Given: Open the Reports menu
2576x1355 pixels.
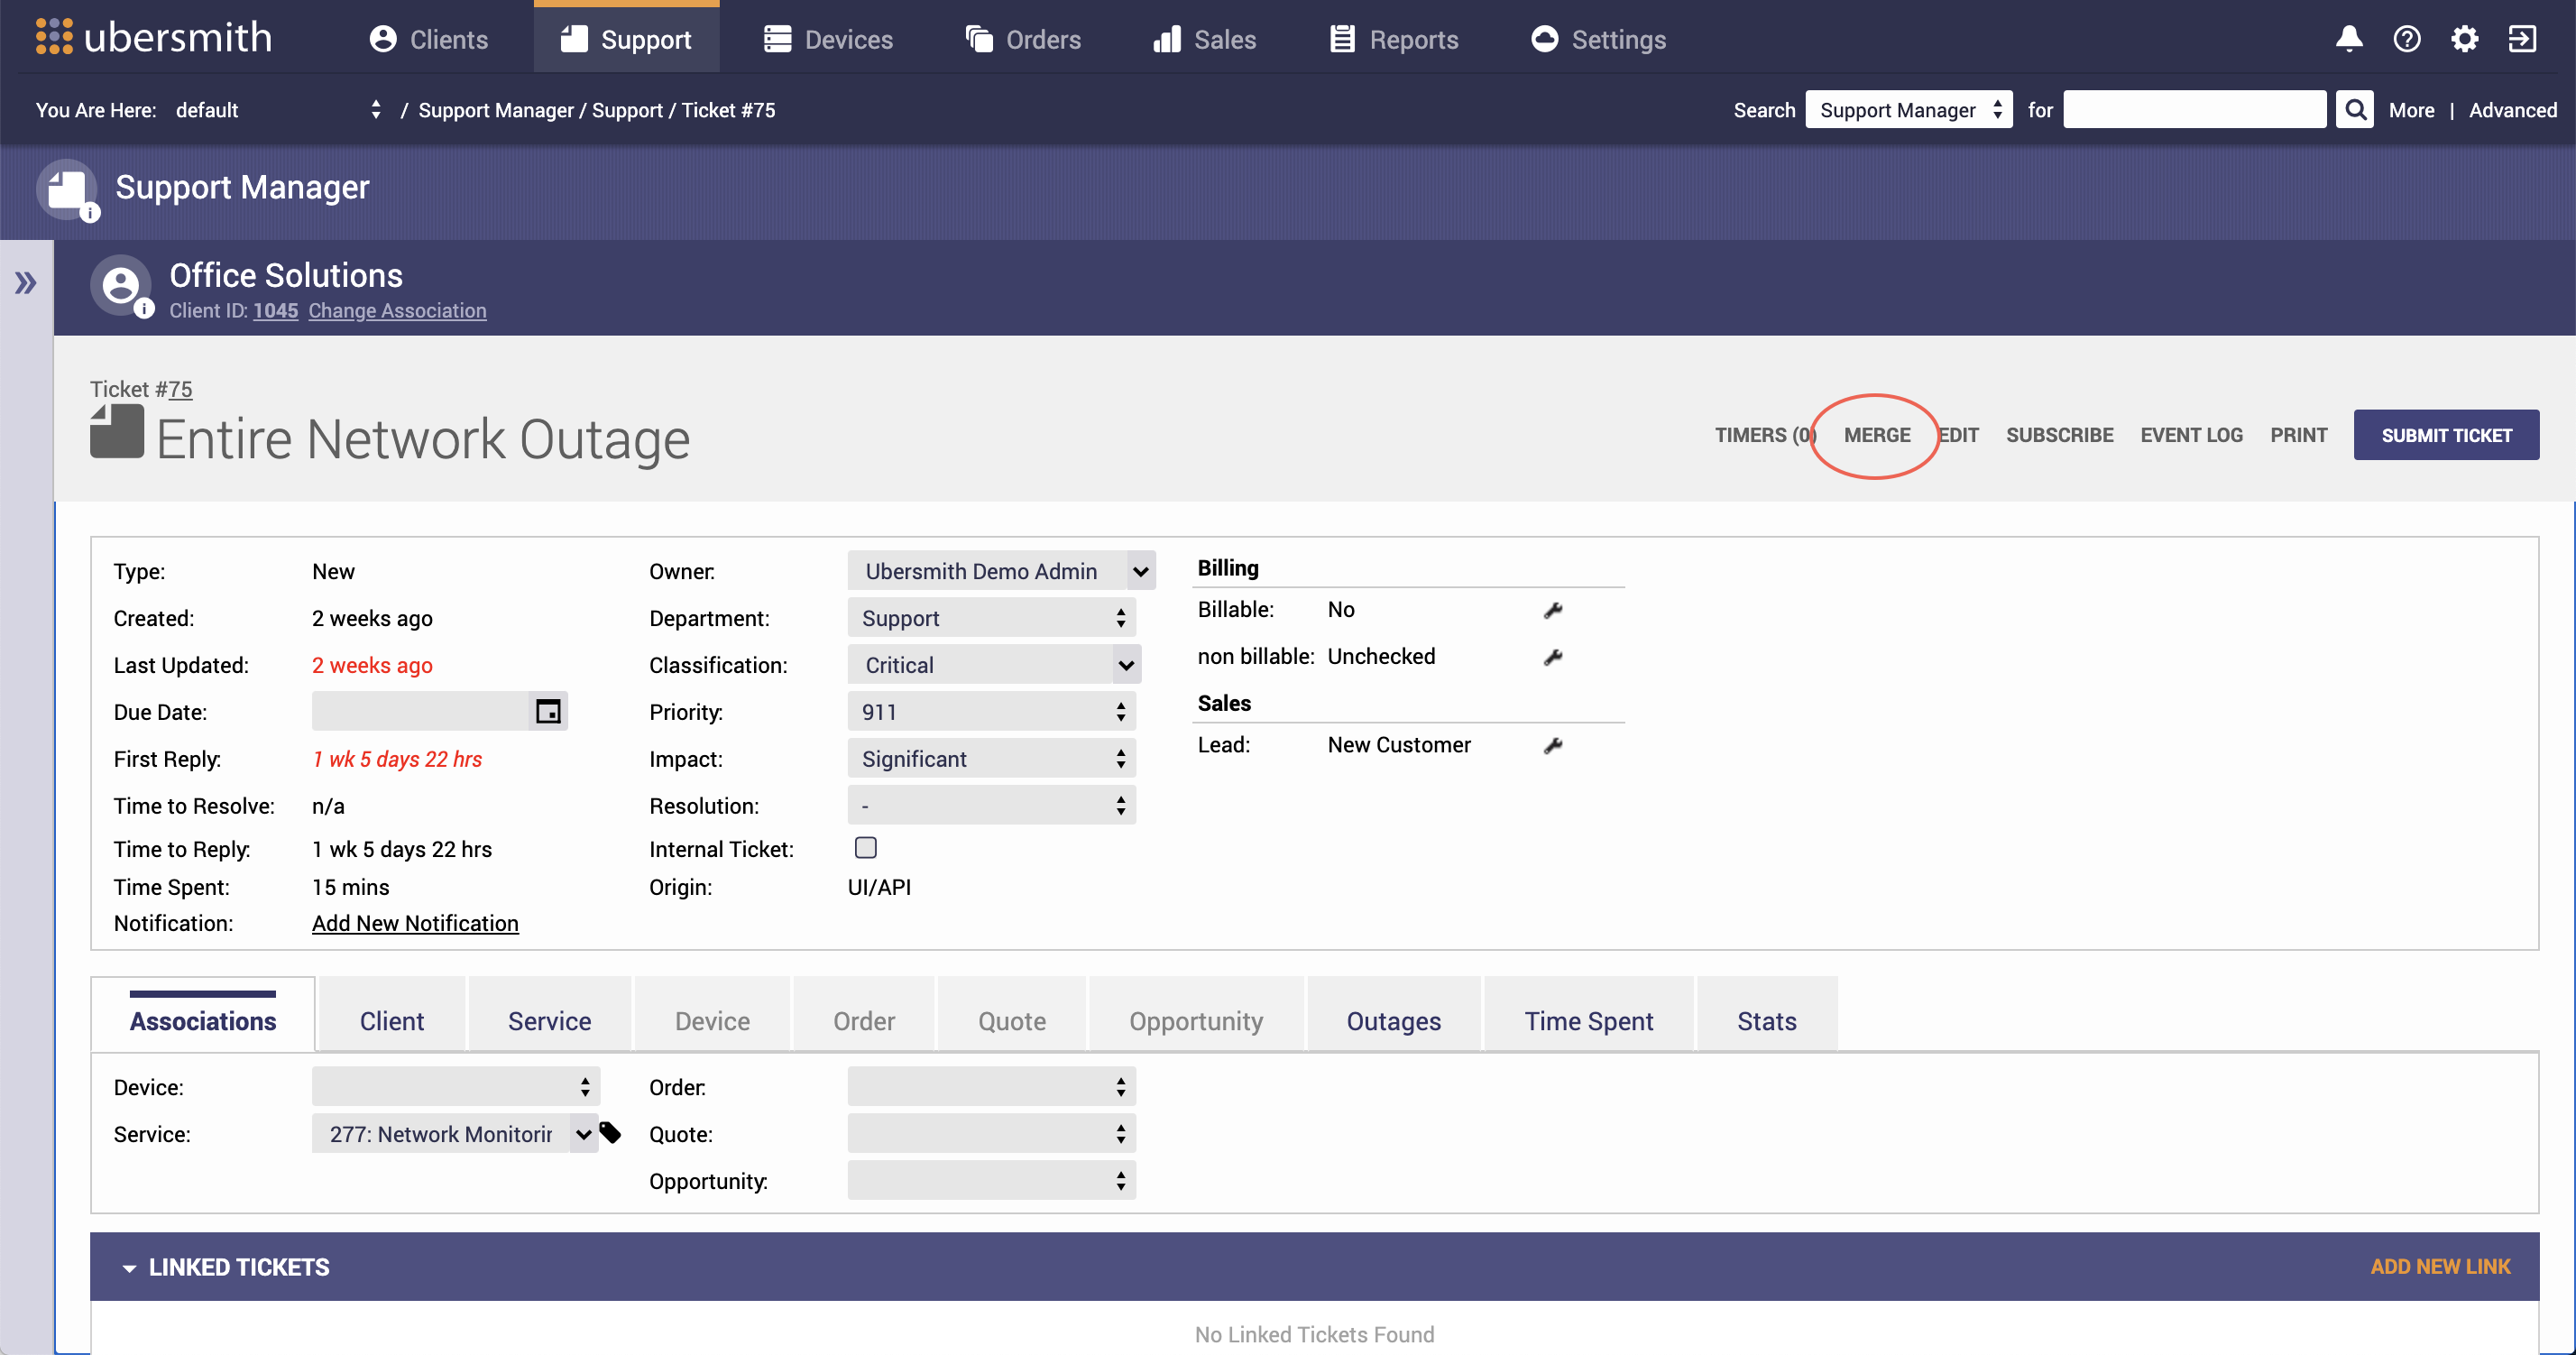Looking at the screenshot, I should pyautogui.click(x=1394, y=39).
